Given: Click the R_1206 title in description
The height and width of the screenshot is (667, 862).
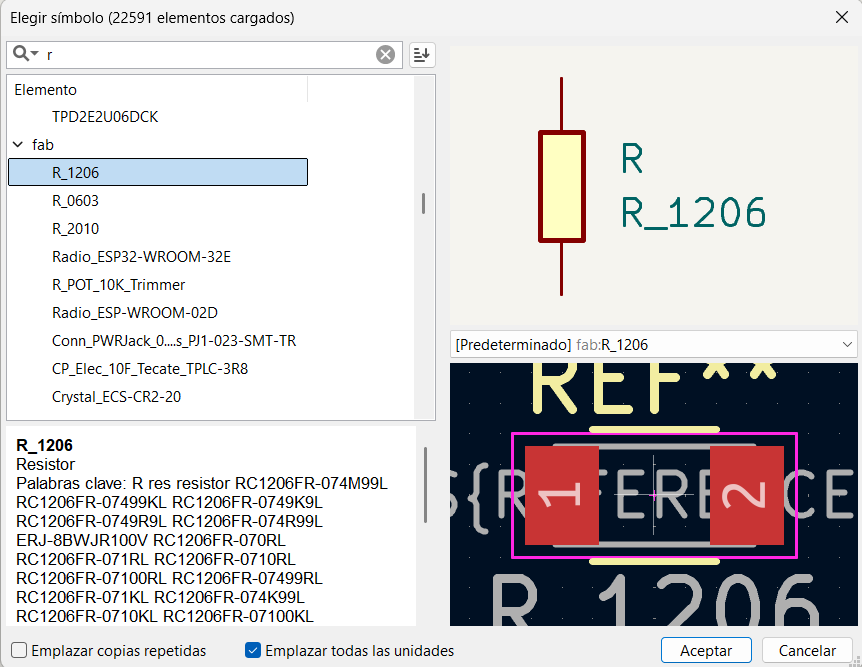Looking at the screenshot, I should (45, 445).
